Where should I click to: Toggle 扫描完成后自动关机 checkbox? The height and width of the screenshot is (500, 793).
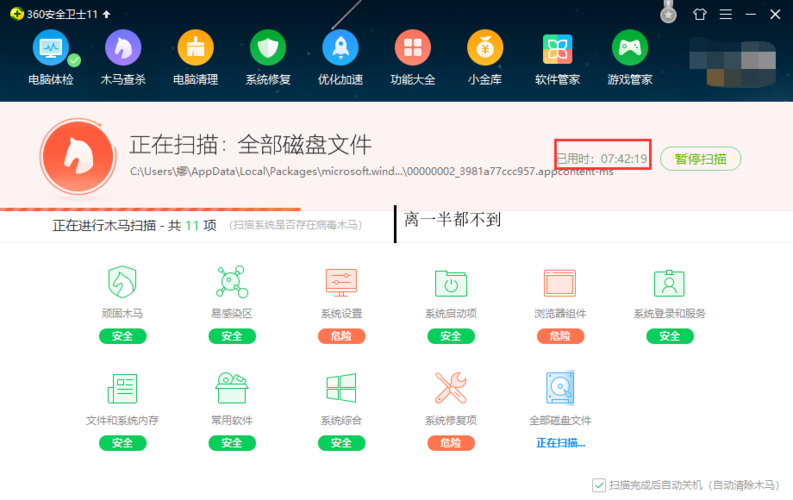[599, 485]
